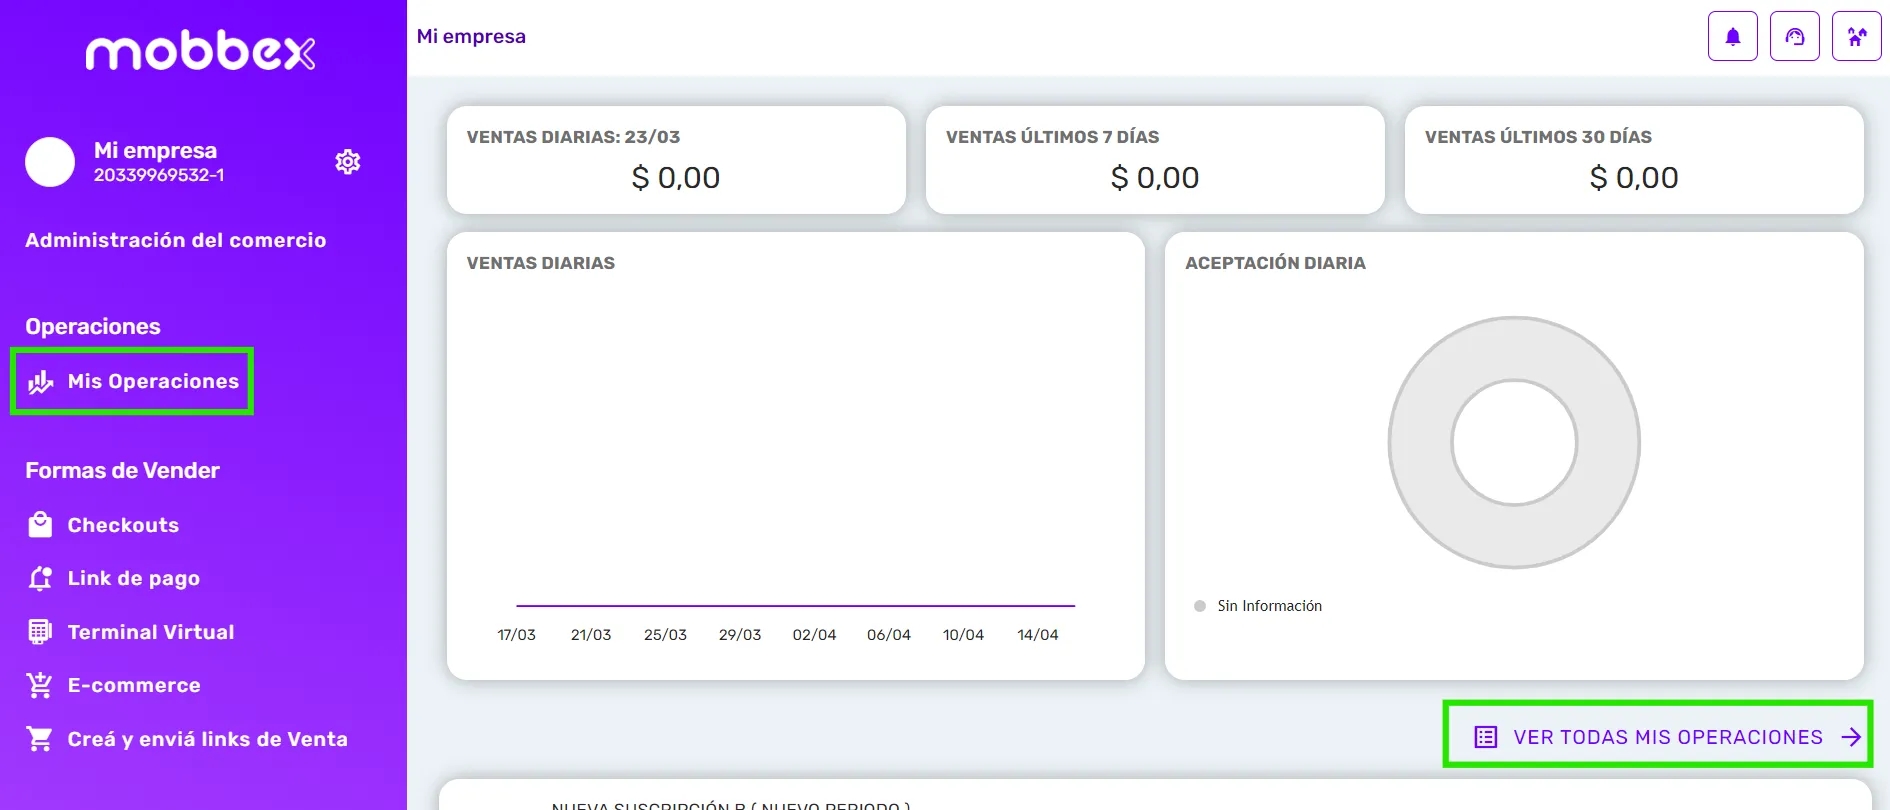Click the 17/03 date on the chart axis
The image size is (1890, 810).
point(517,635)
